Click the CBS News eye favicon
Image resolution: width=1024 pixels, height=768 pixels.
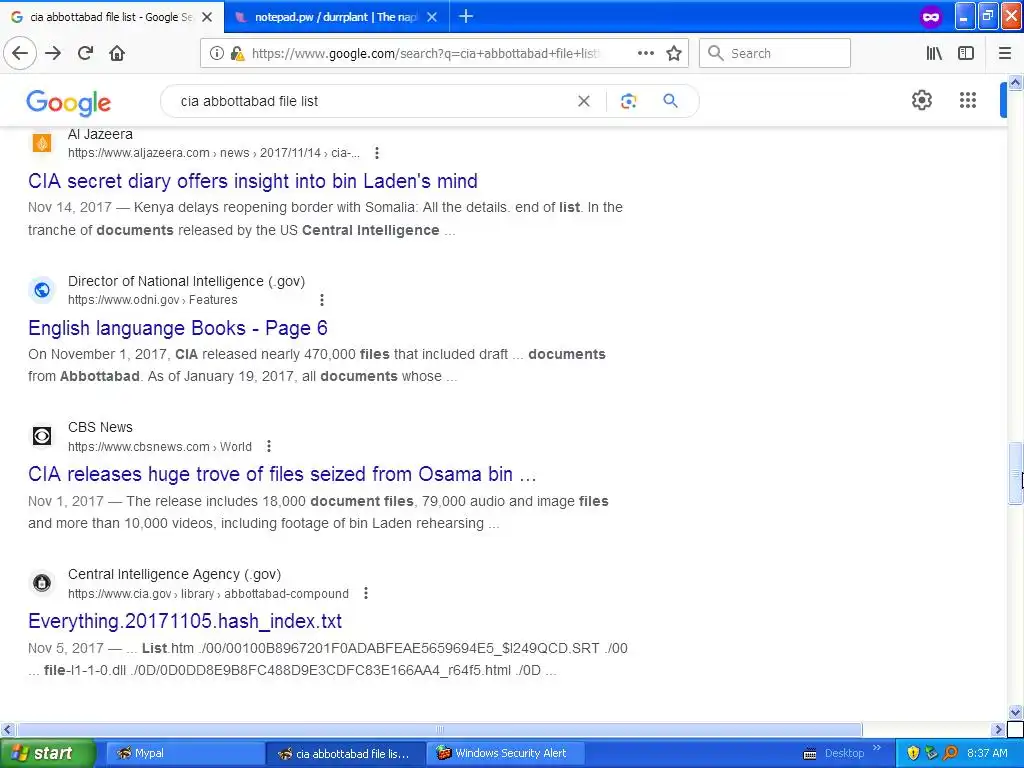[42, 436]
